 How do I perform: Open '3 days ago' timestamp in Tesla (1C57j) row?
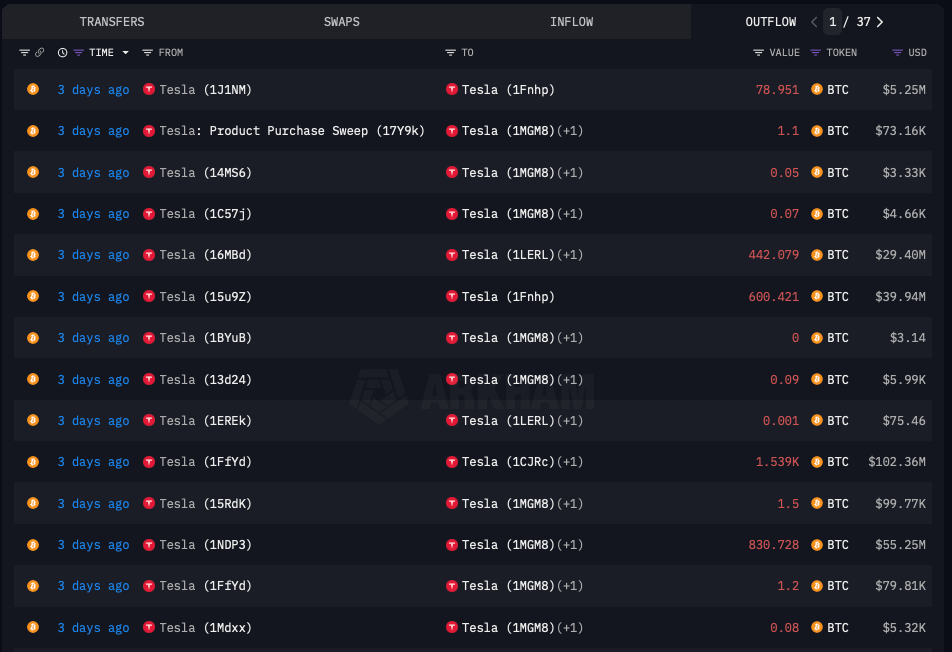94,214
